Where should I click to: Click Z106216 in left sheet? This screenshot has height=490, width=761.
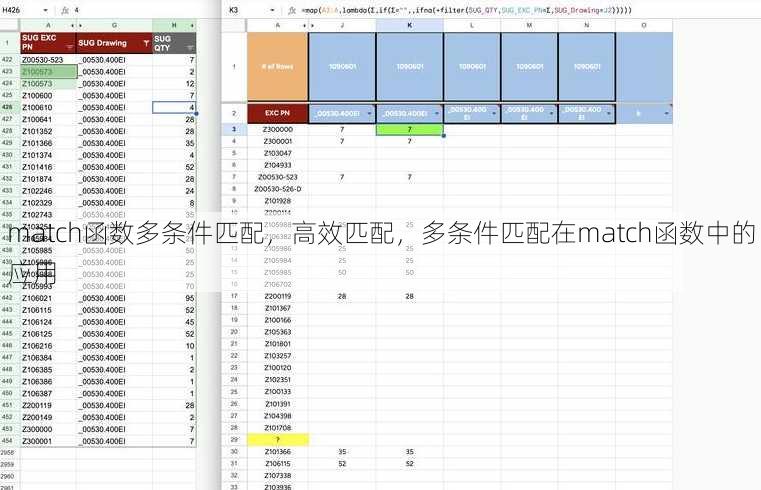[x=37, y=346]
